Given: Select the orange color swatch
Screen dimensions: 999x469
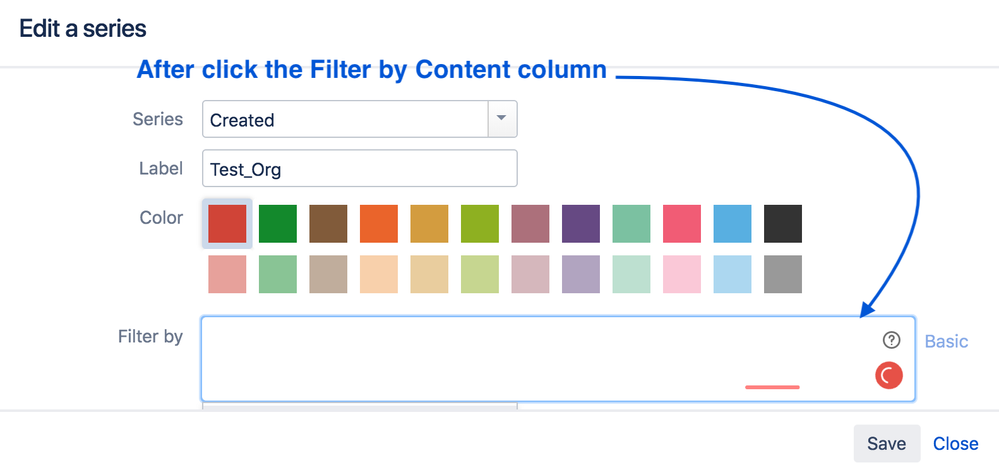Looking at the screenshot, I should point(379,224).
